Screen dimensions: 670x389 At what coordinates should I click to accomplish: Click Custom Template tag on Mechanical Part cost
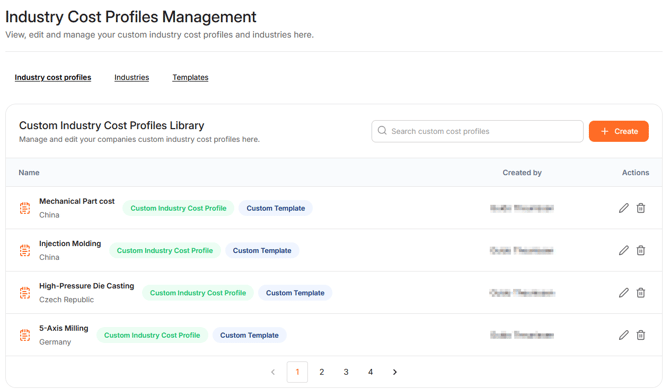(x=276, y=208)
